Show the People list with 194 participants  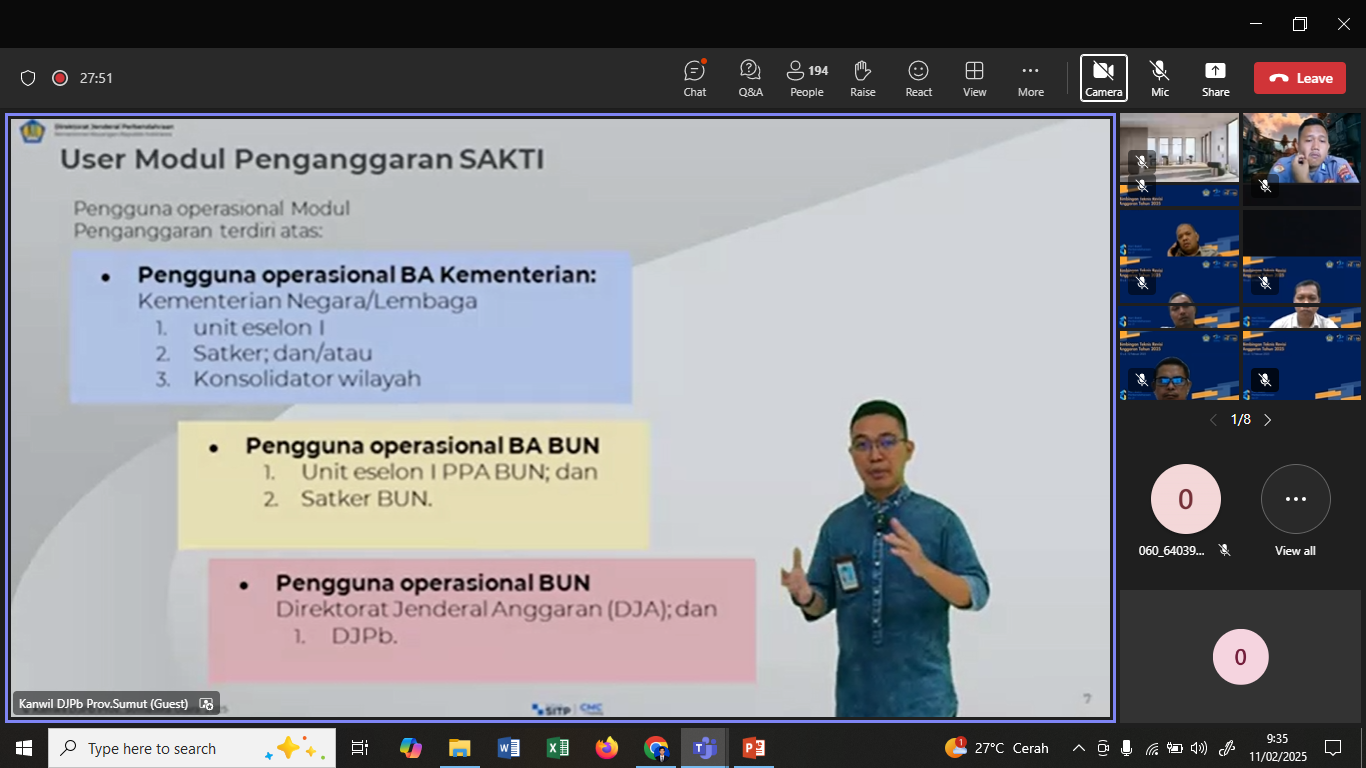click(x=806, y=77)
